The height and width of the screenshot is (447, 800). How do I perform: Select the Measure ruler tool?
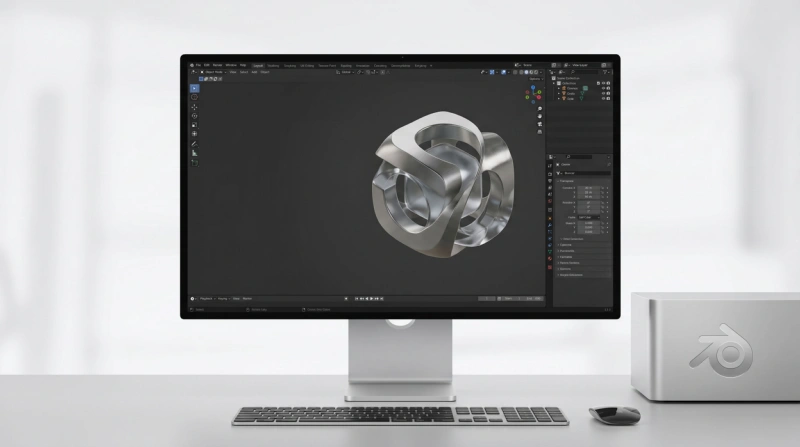pos(194,153)
